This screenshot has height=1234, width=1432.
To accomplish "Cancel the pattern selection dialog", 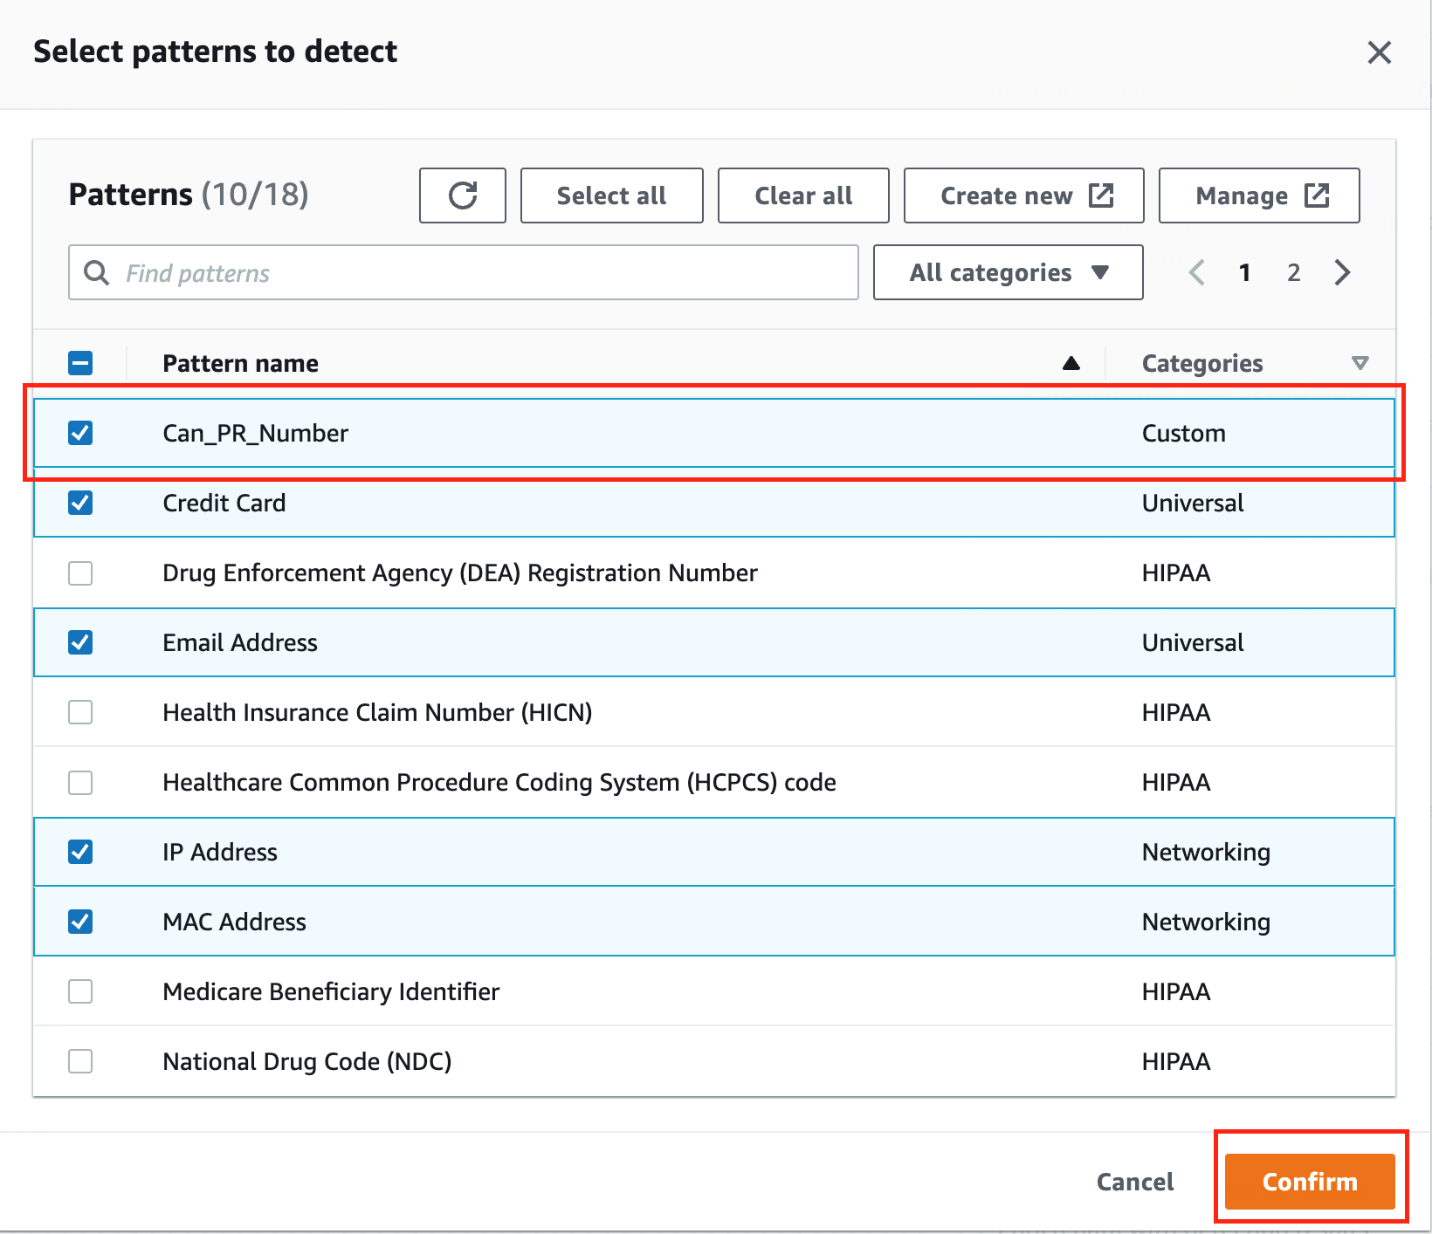I will pos(1135,1182).
